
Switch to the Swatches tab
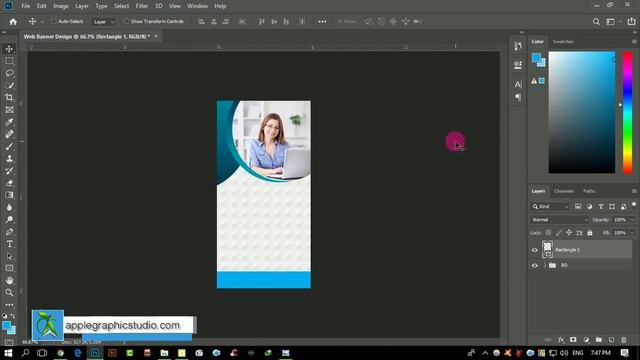(x=563, y=42)
